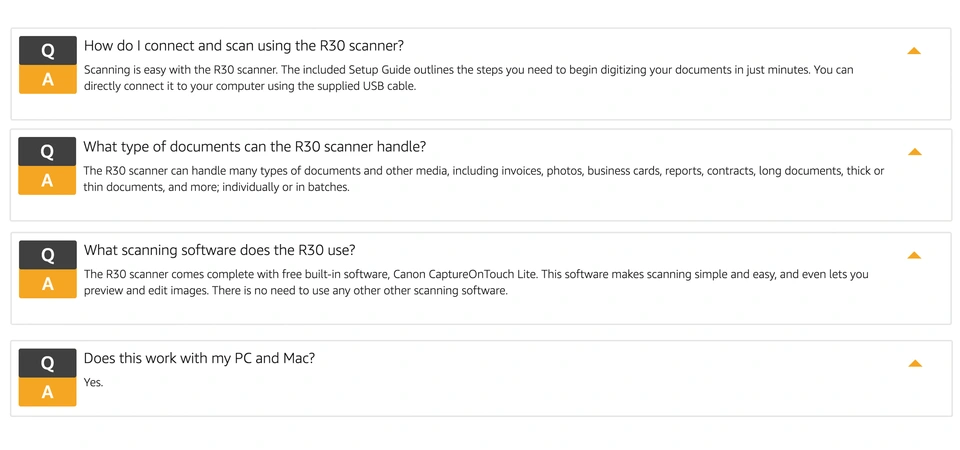This screenshot has width=960, height=450.
Task: Click the Q icon for PC and Mac question
Action: (48, 363)
